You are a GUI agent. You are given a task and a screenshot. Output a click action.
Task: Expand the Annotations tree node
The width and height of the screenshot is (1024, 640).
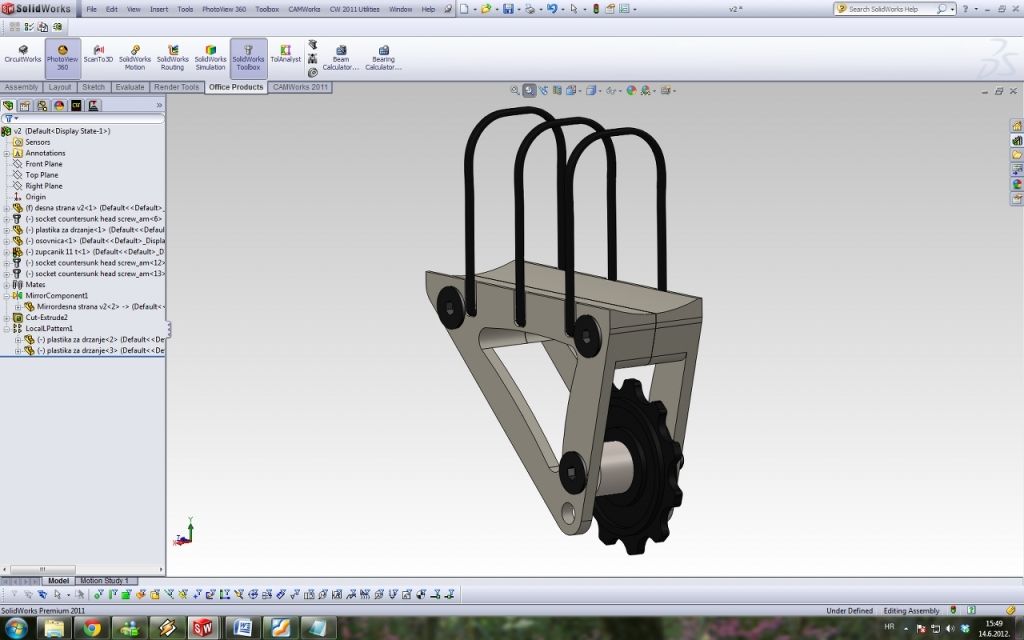coord(7,153)
